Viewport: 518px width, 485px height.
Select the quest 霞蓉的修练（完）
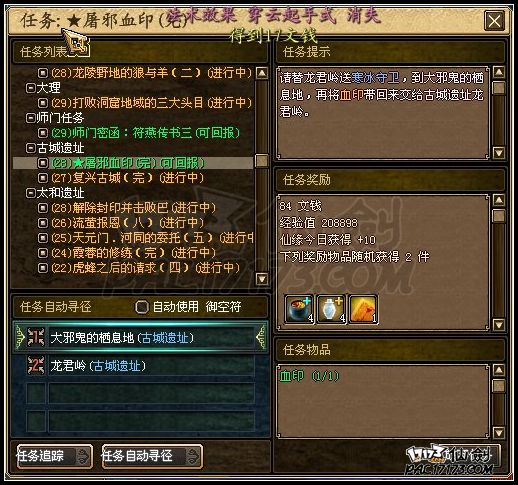(x=133, y=253)
